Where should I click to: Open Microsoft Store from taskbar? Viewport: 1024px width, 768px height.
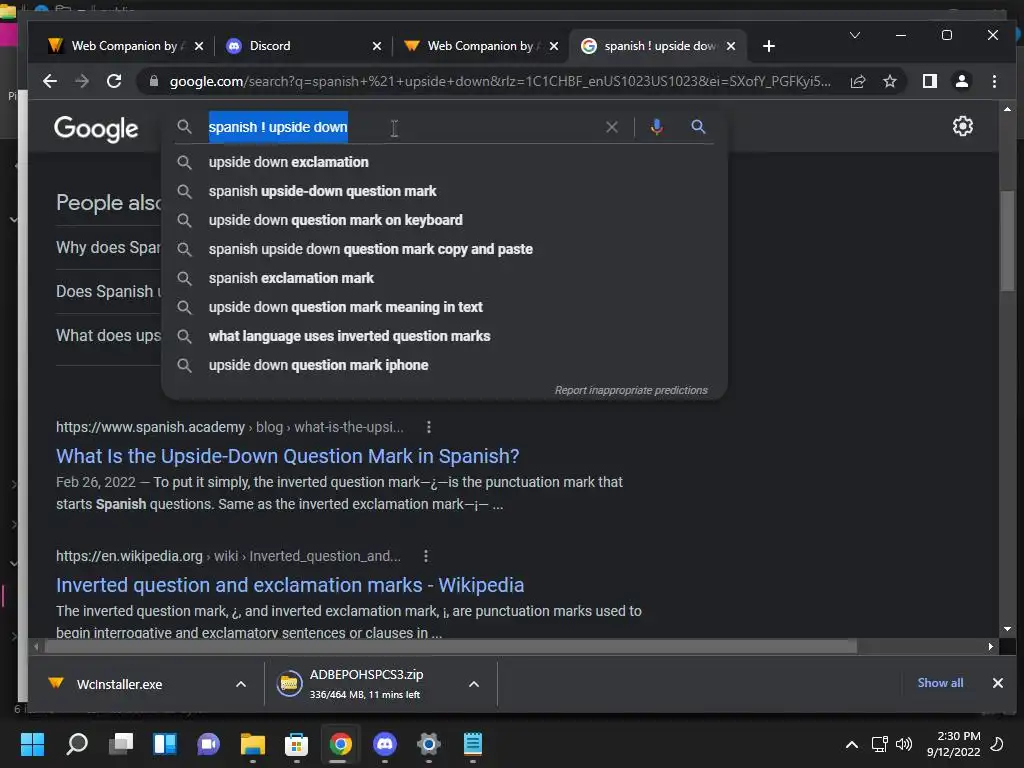coord(296,744)
